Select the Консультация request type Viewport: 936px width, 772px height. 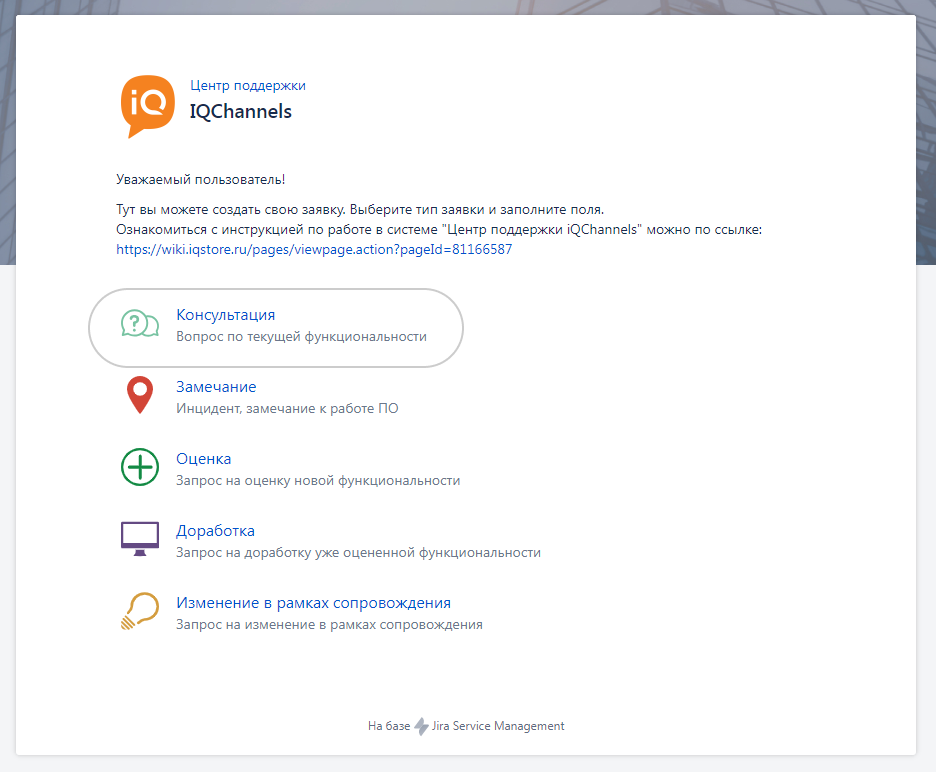click(225, 315)
